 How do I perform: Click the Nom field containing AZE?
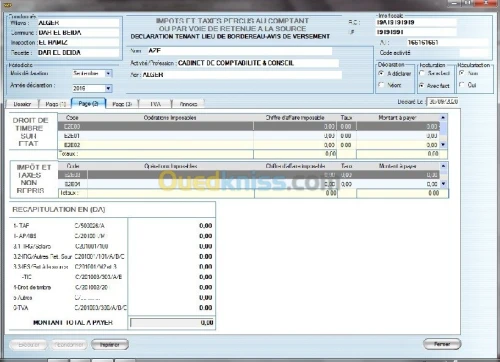(x=239, y=51)
